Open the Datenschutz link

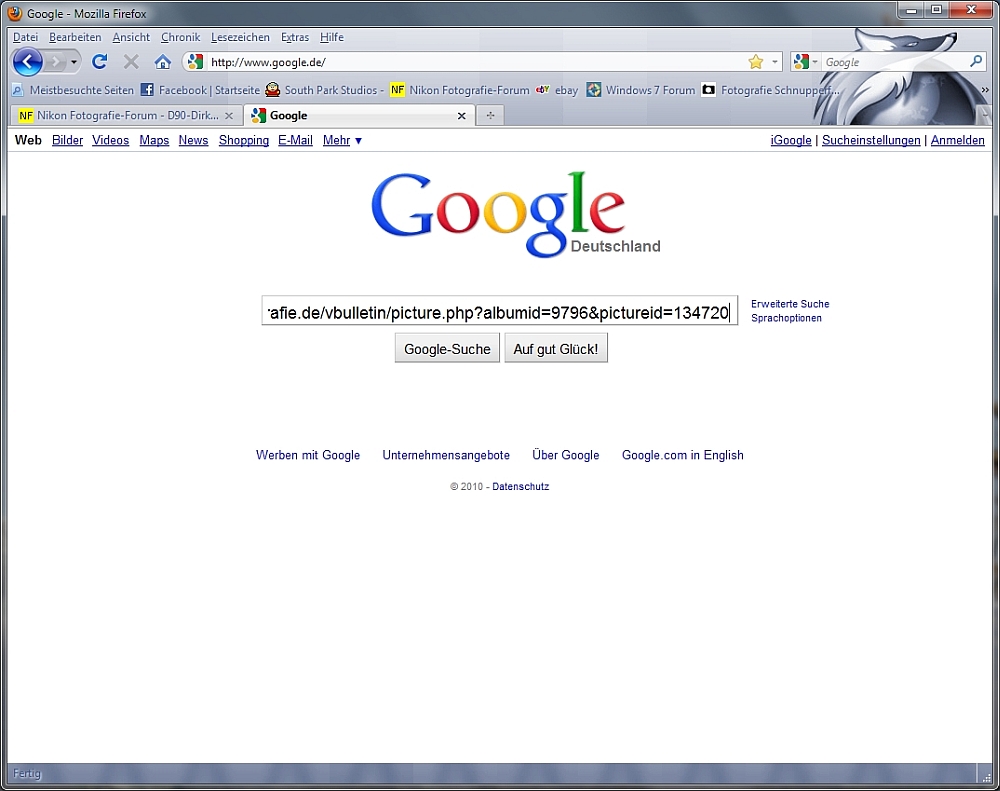[520, 486]
